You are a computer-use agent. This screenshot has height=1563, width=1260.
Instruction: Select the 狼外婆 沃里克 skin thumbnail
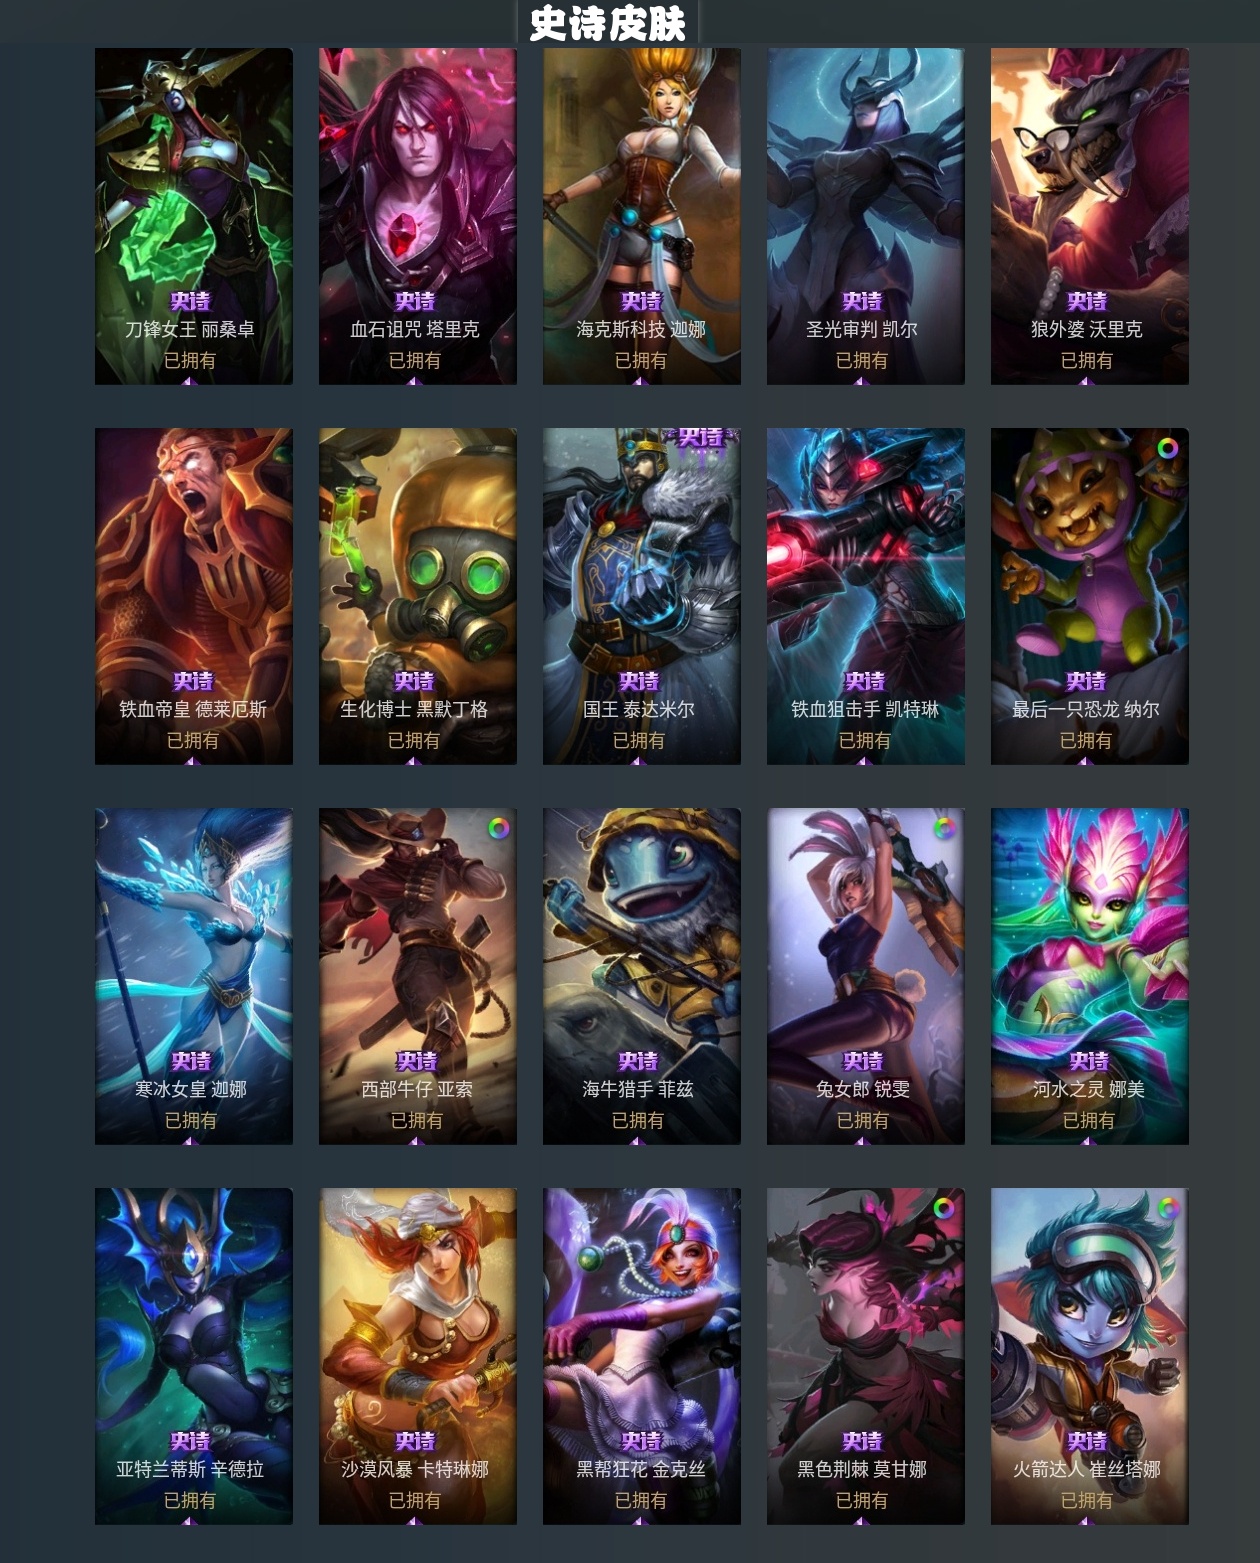tap(1090, 216)
